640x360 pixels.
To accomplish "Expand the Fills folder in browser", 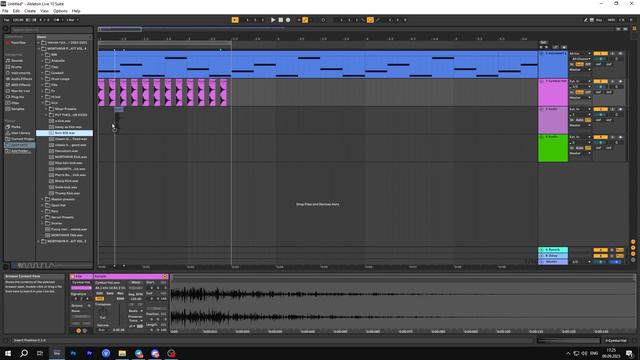I will [x=42, y=85].
